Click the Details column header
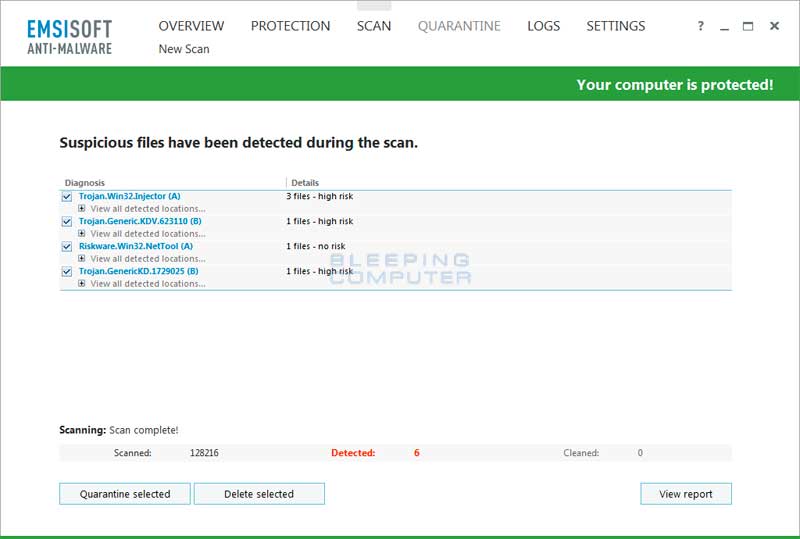The height and width of the screenshot is (539, 800). point(305,183)
